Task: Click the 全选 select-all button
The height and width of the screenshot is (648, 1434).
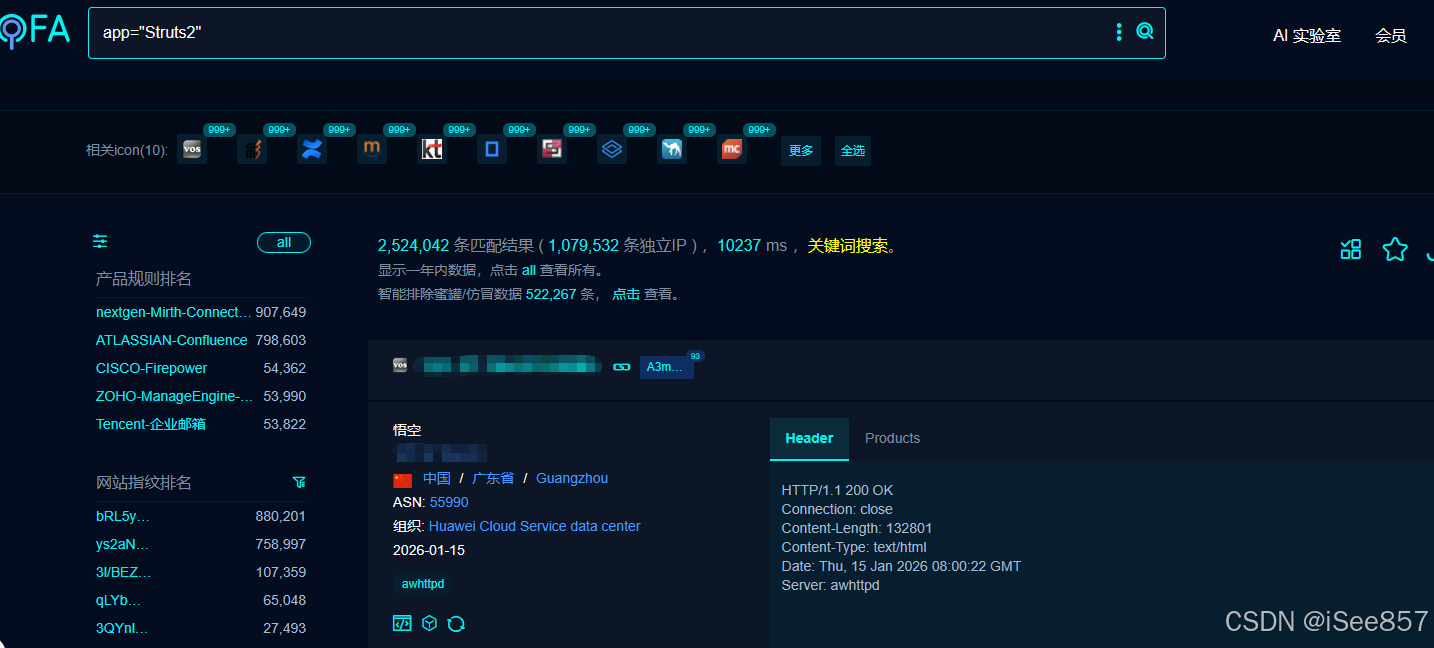Action: [853, 151]
